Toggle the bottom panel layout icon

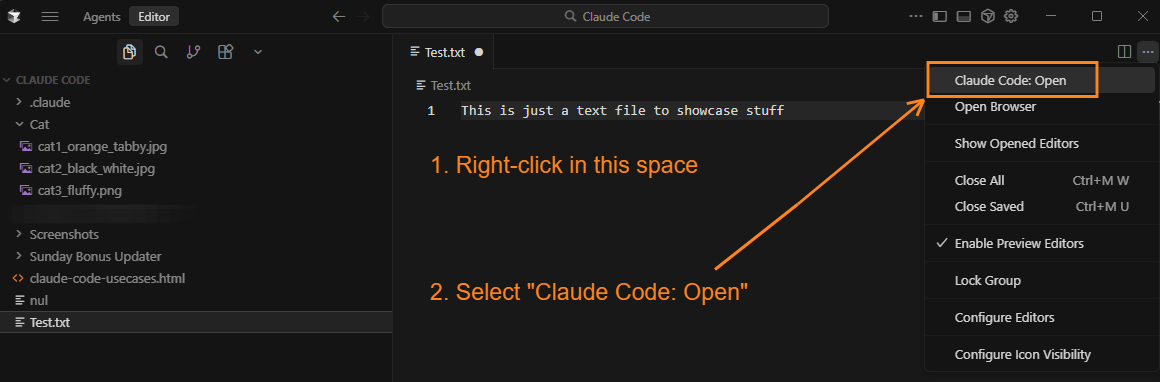[963, 16]
